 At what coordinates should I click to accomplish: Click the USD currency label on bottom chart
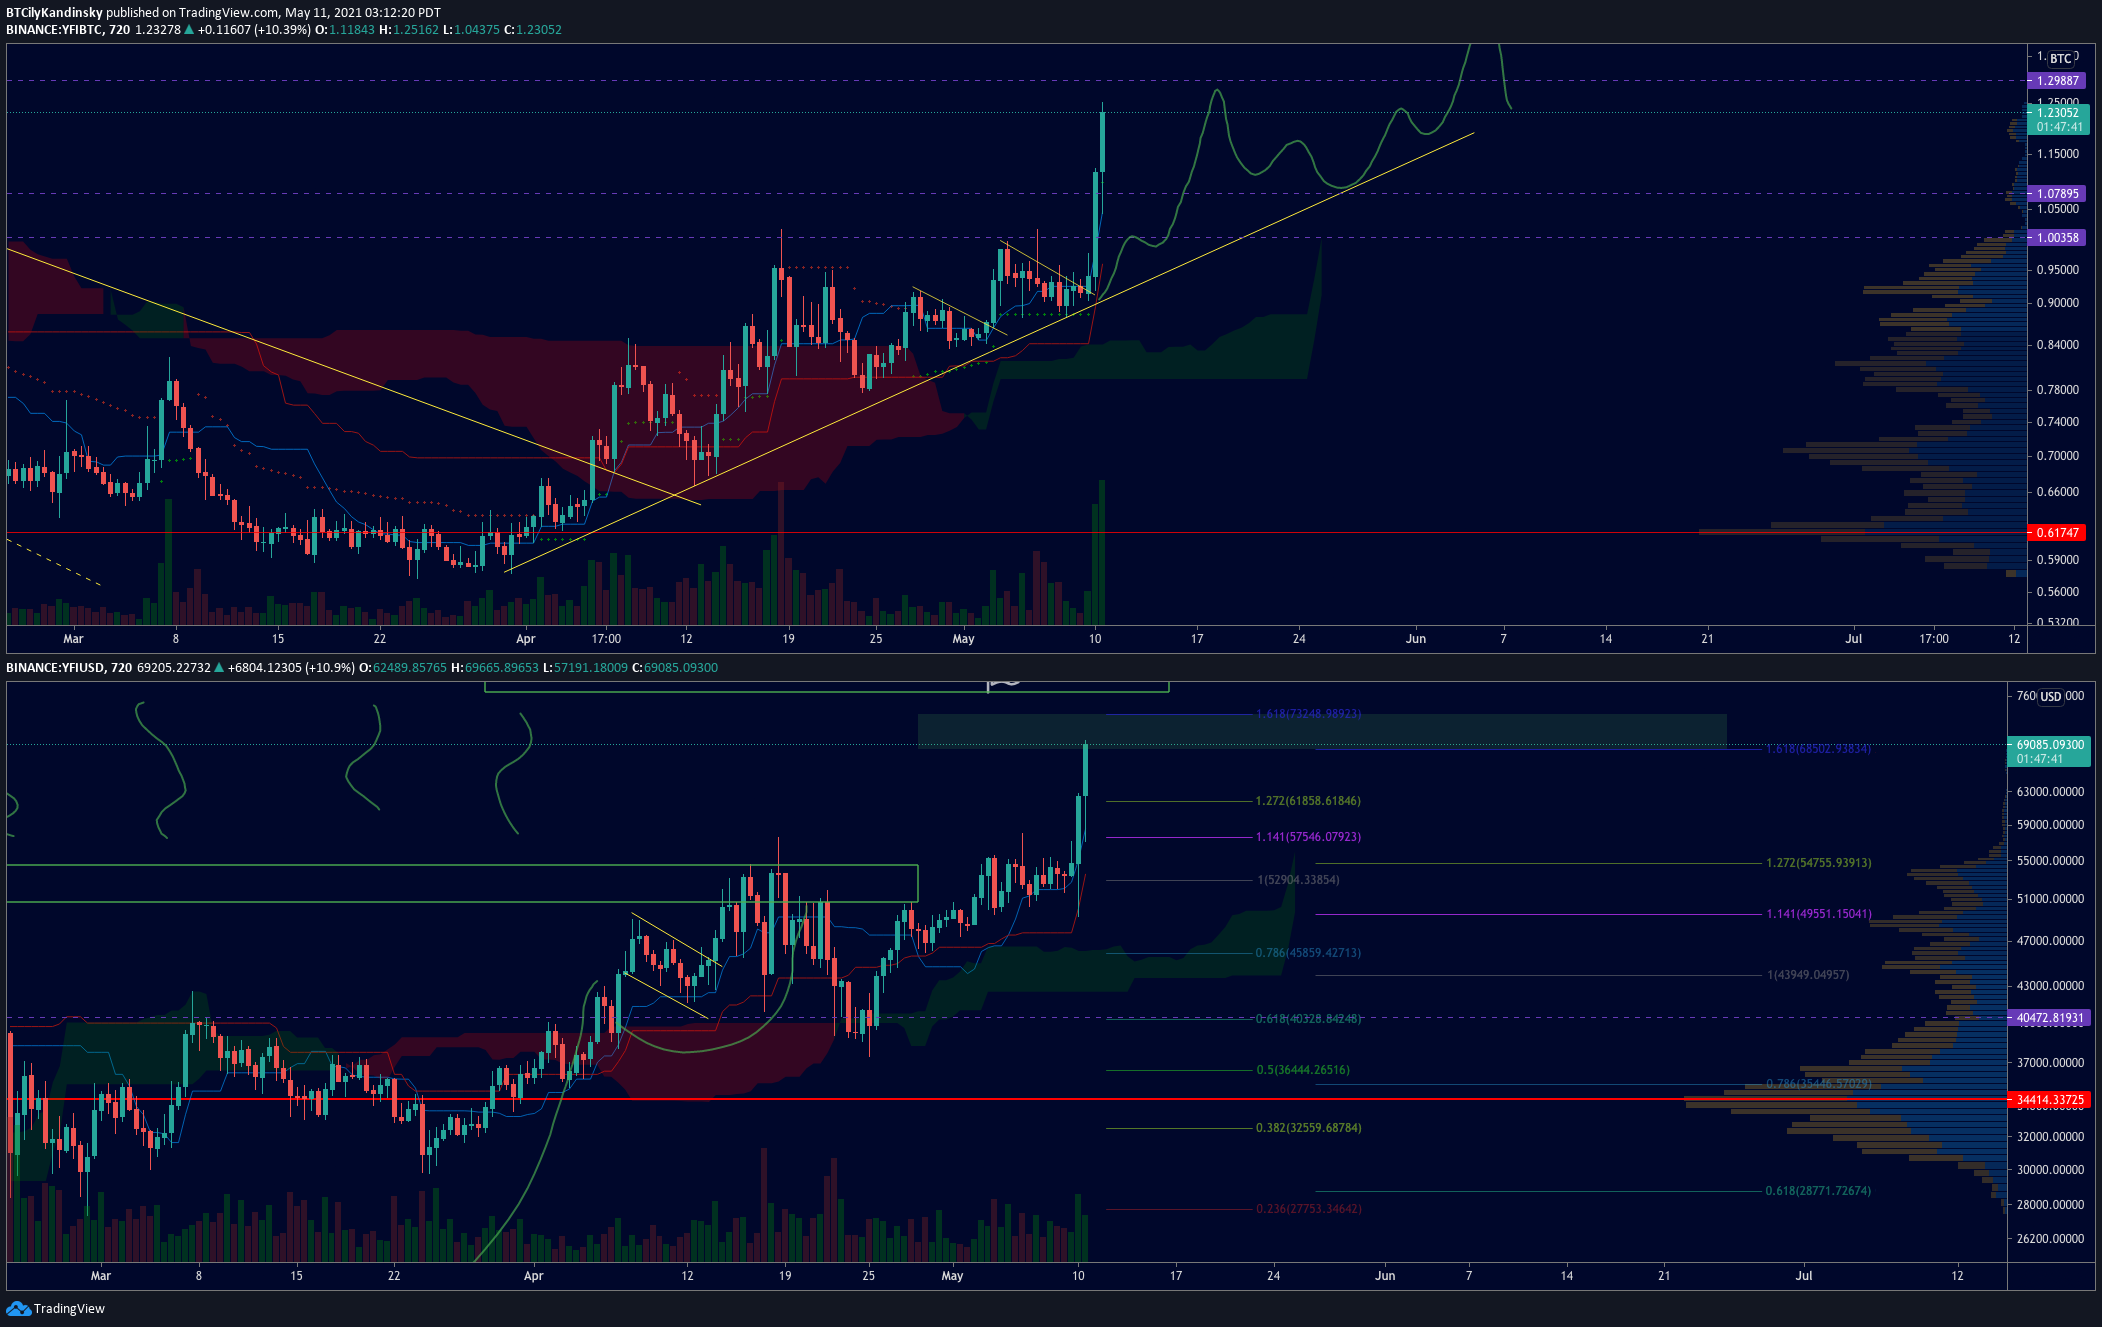2051,697
